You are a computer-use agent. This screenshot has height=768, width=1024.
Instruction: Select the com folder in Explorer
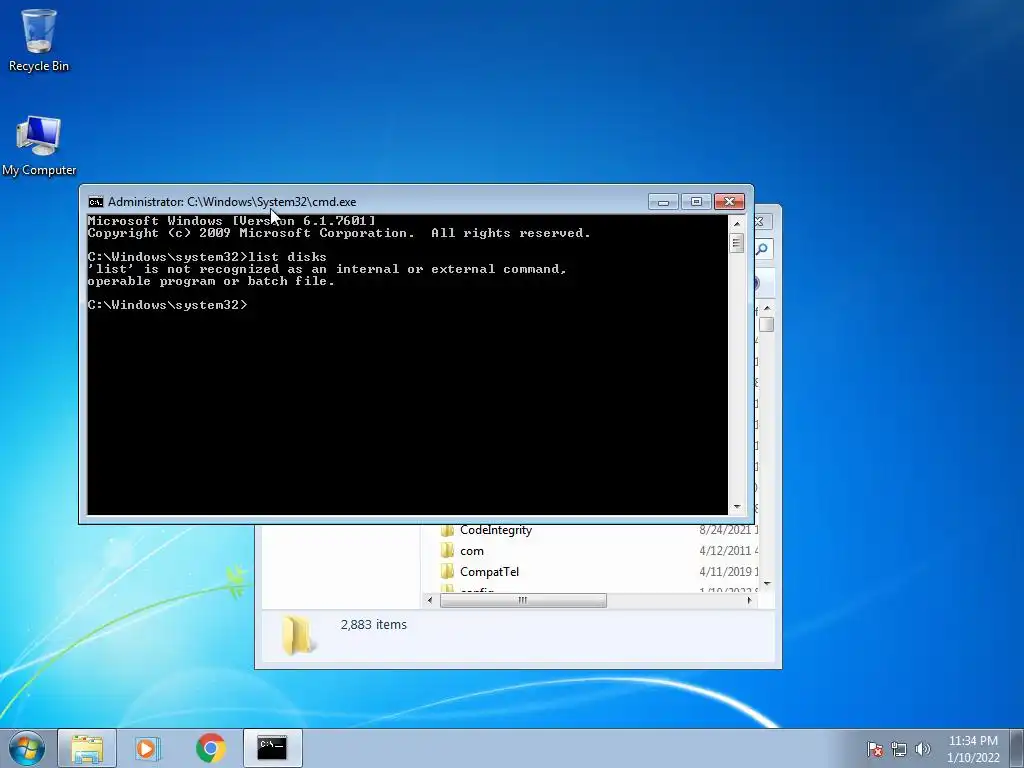pyautogui.click(x=472, y=551)
